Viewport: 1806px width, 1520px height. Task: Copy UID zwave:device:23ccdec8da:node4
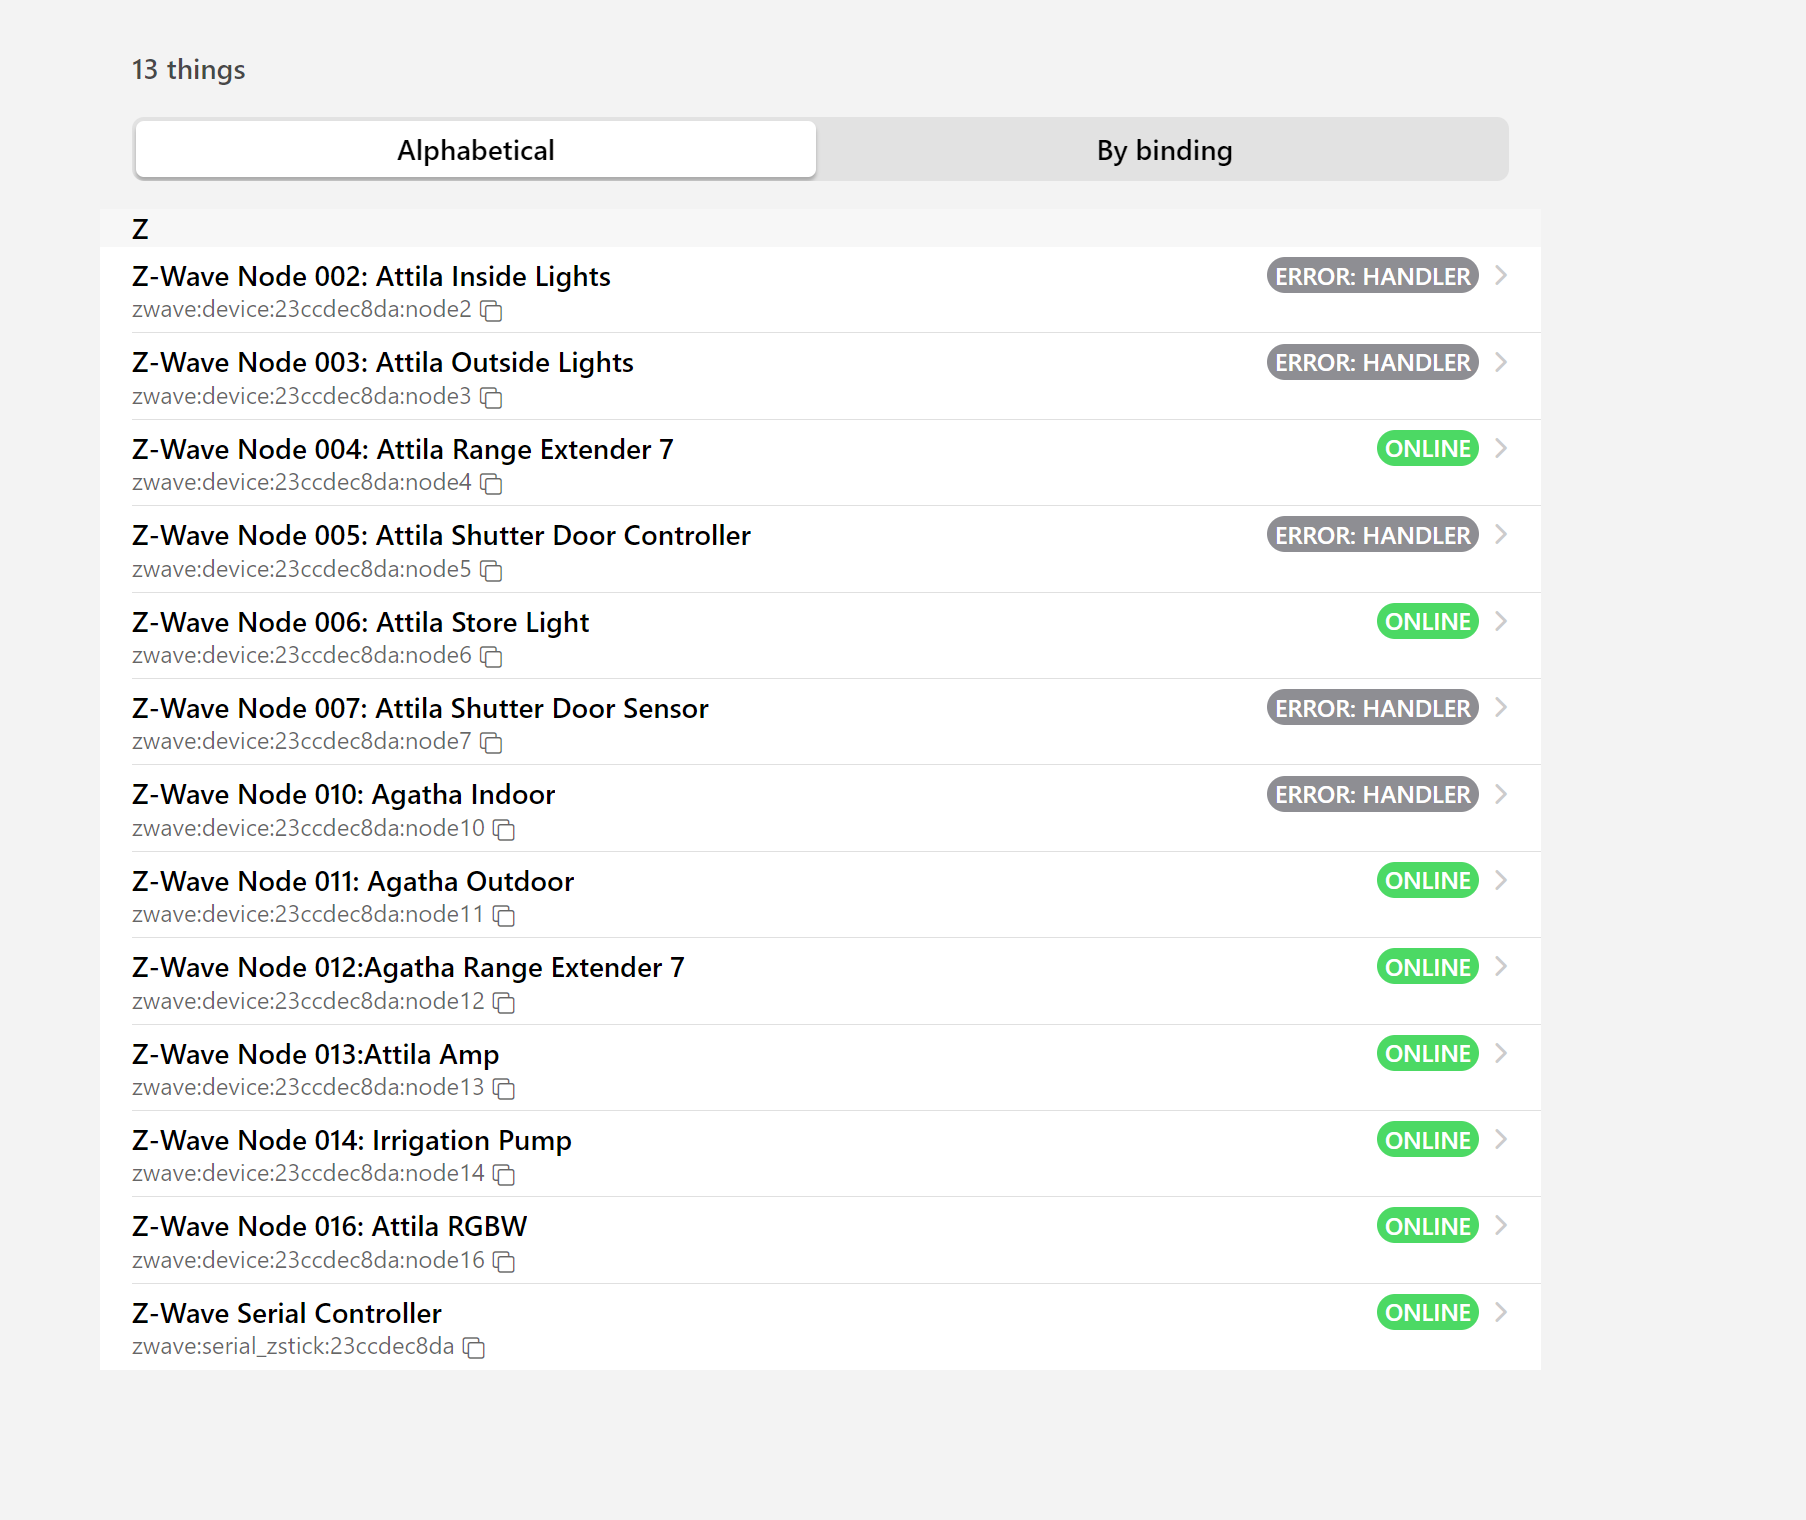491,484
